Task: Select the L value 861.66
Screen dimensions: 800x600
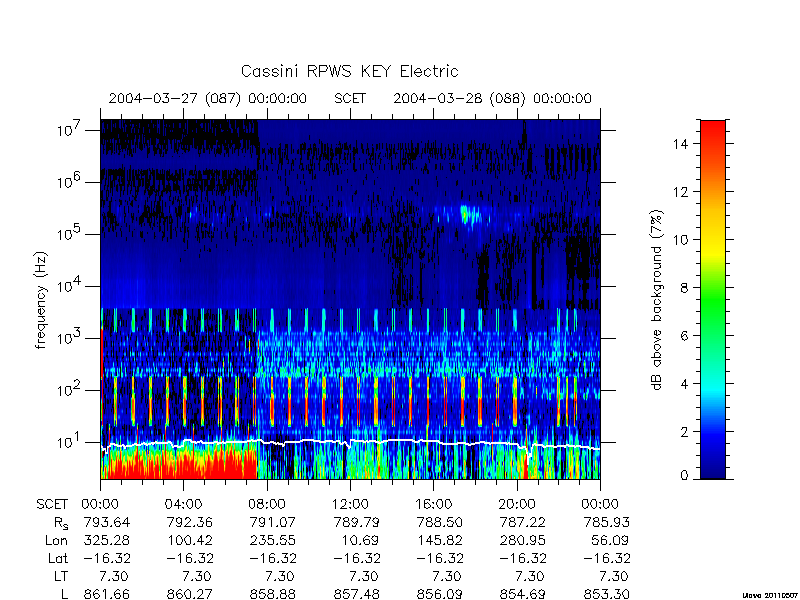Action: coord(107,594)
